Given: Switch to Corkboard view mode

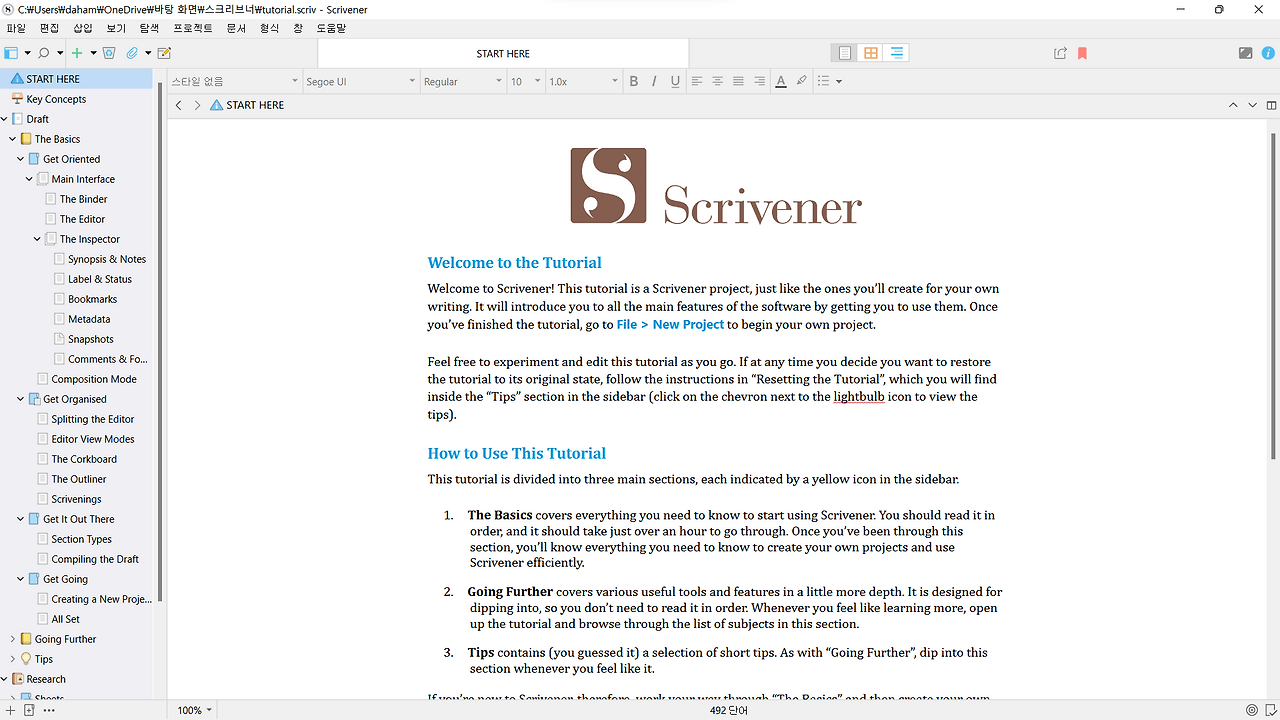Looking at the screenshot, I should click(x=871, y=53).
